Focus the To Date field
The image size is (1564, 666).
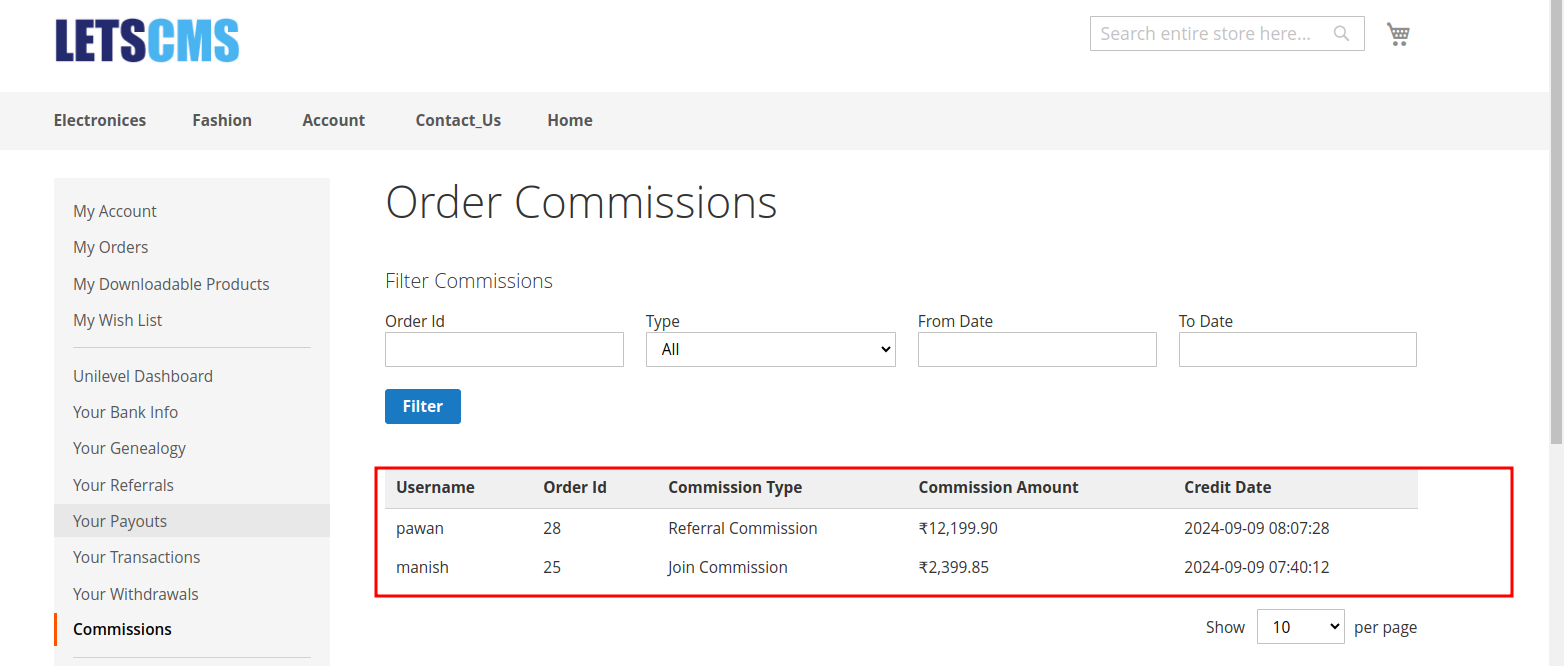point(1297,349)
